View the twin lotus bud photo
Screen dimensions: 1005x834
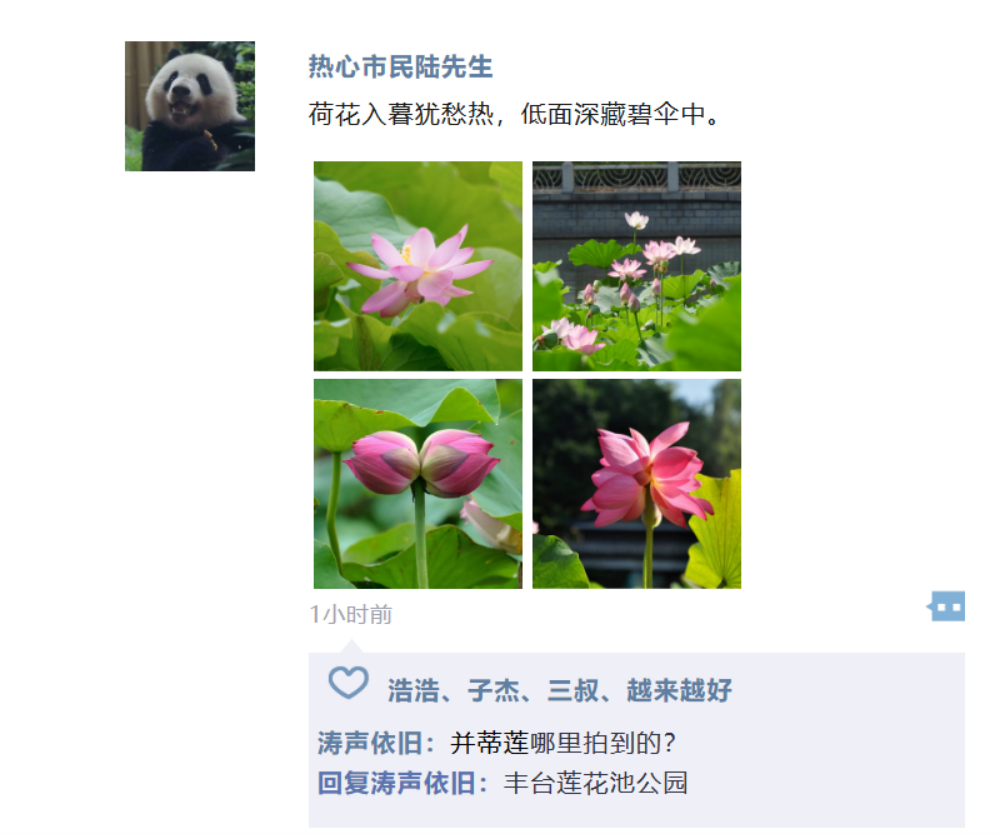pyautogui.click(x=418, y=484)
